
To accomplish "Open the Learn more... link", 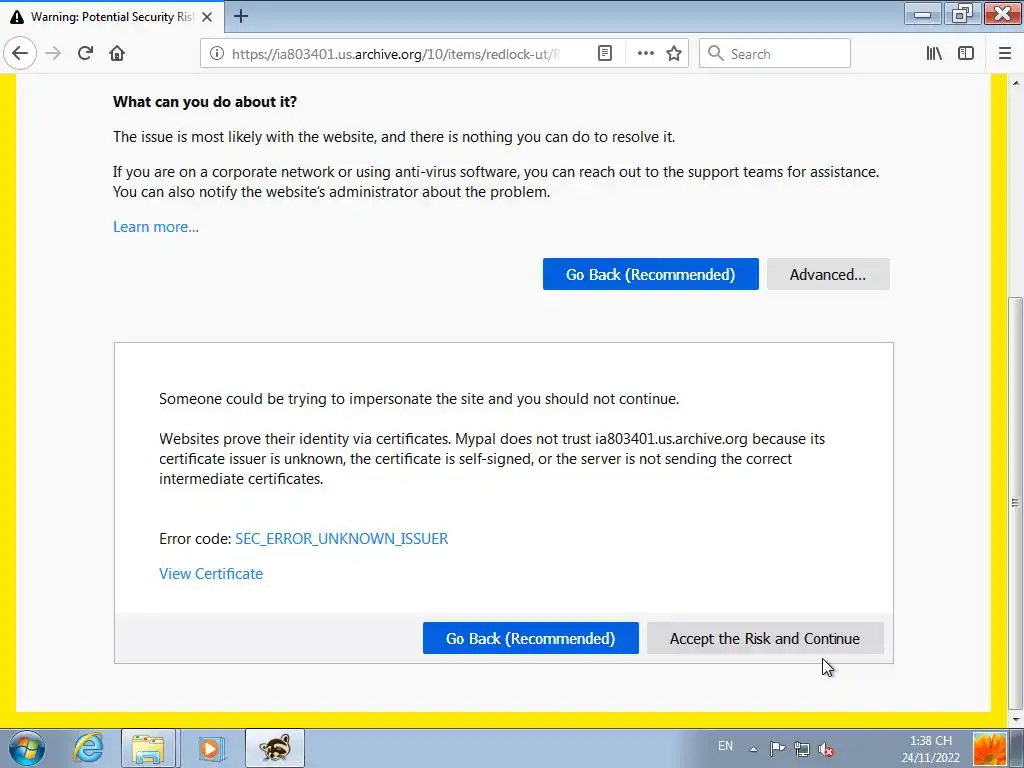I will (x=156, y=227).
